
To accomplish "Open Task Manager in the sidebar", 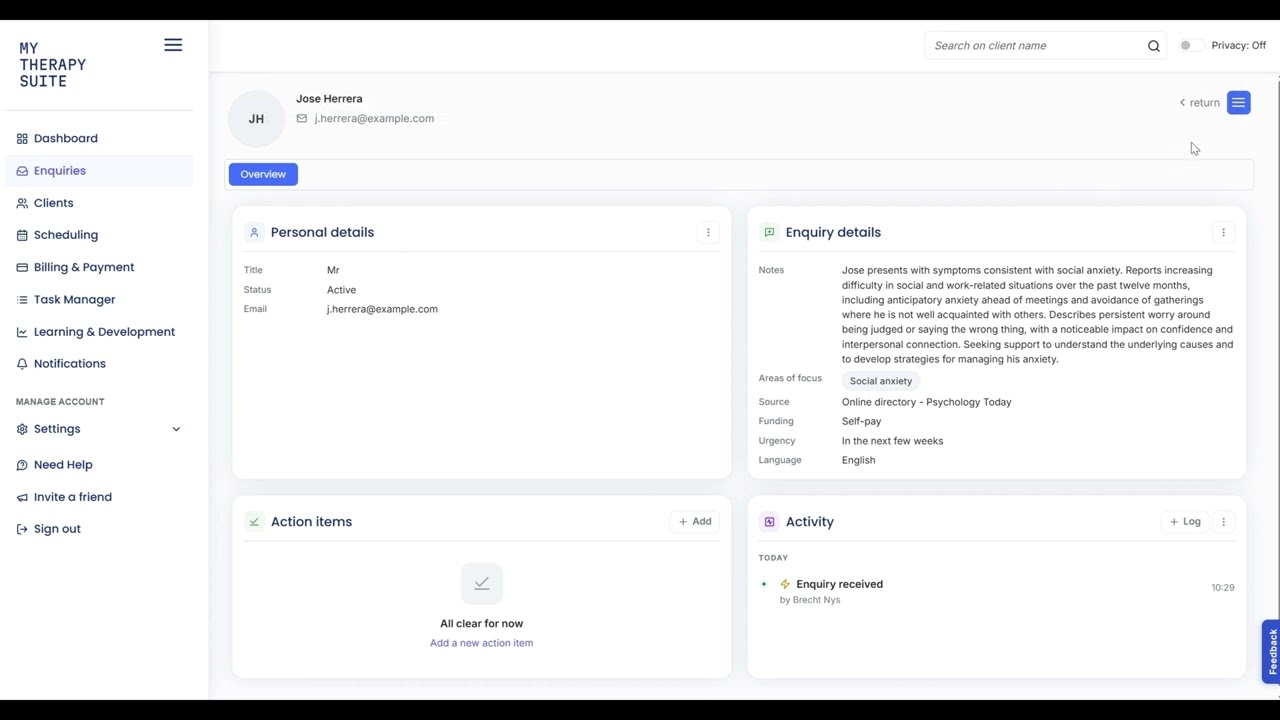I will [x=75, y=299].
